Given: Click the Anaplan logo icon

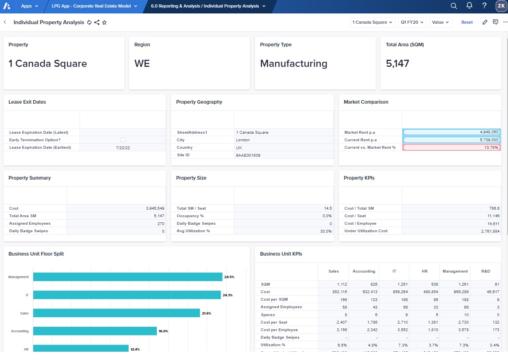Looking at the screenshot, I should click(x=7, y=6).
